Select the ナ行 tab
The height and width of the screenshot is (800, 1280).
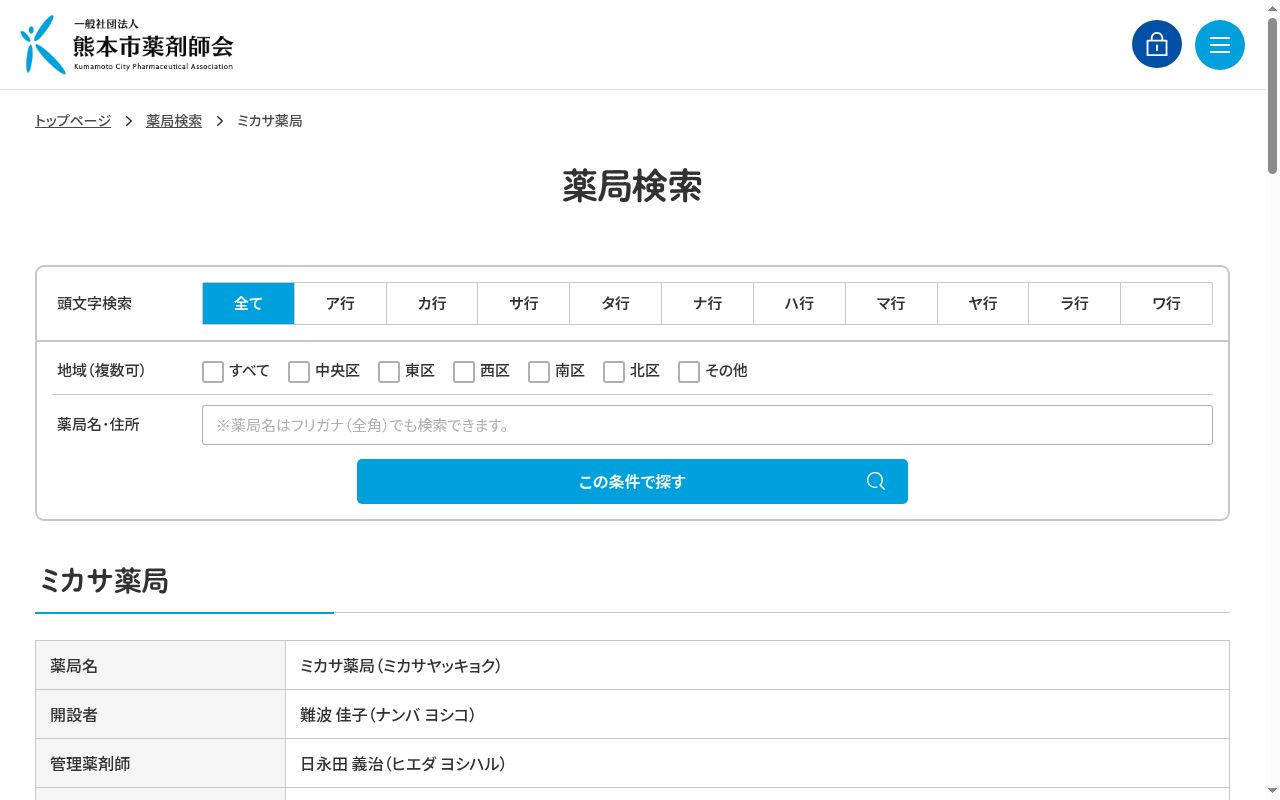pyautogui.click(x=708, y=304)
